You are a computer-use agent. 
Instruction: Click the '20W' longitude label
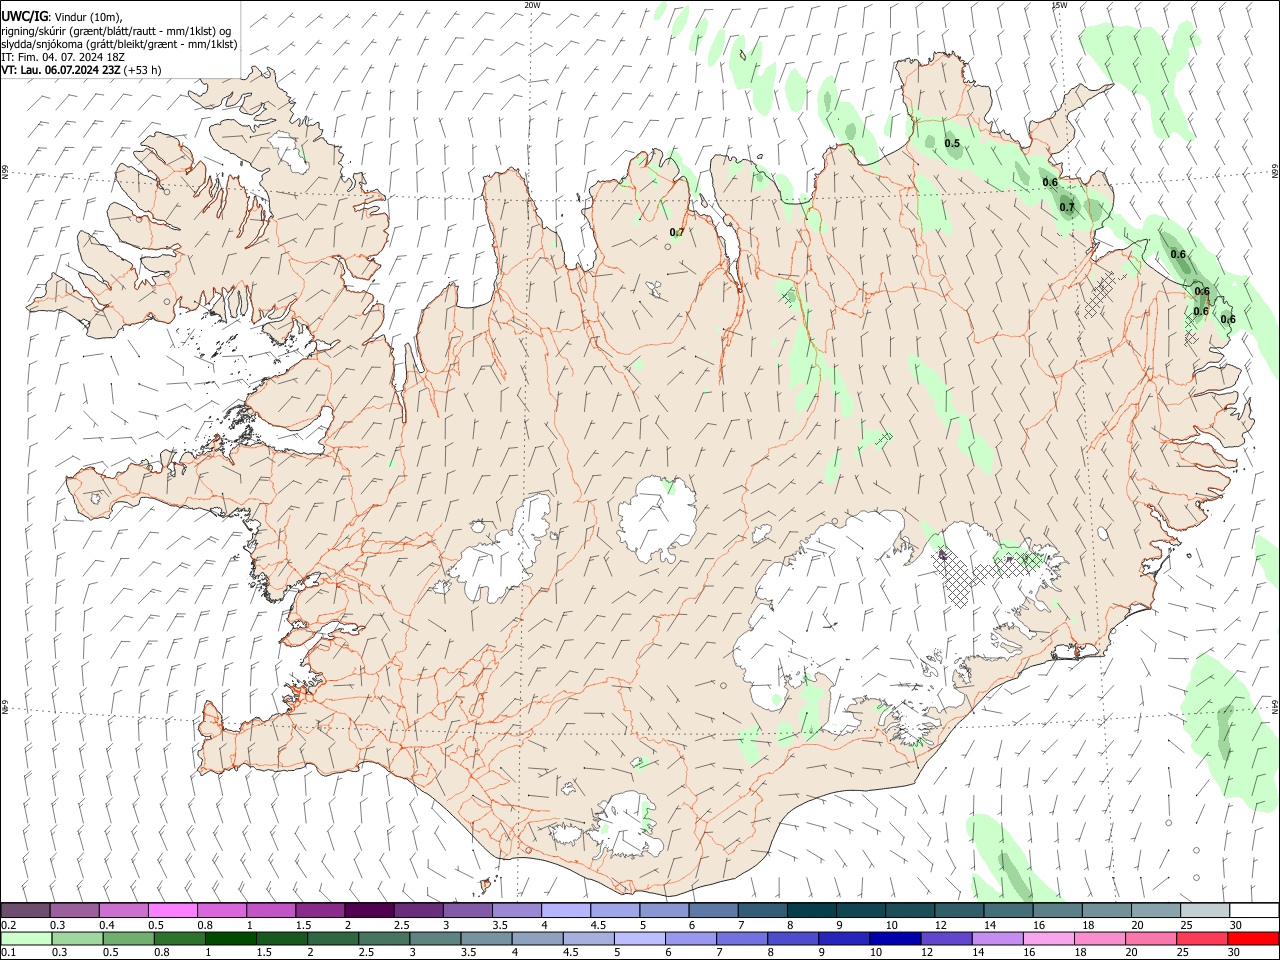pyautogui.click(x=532, y=5)
